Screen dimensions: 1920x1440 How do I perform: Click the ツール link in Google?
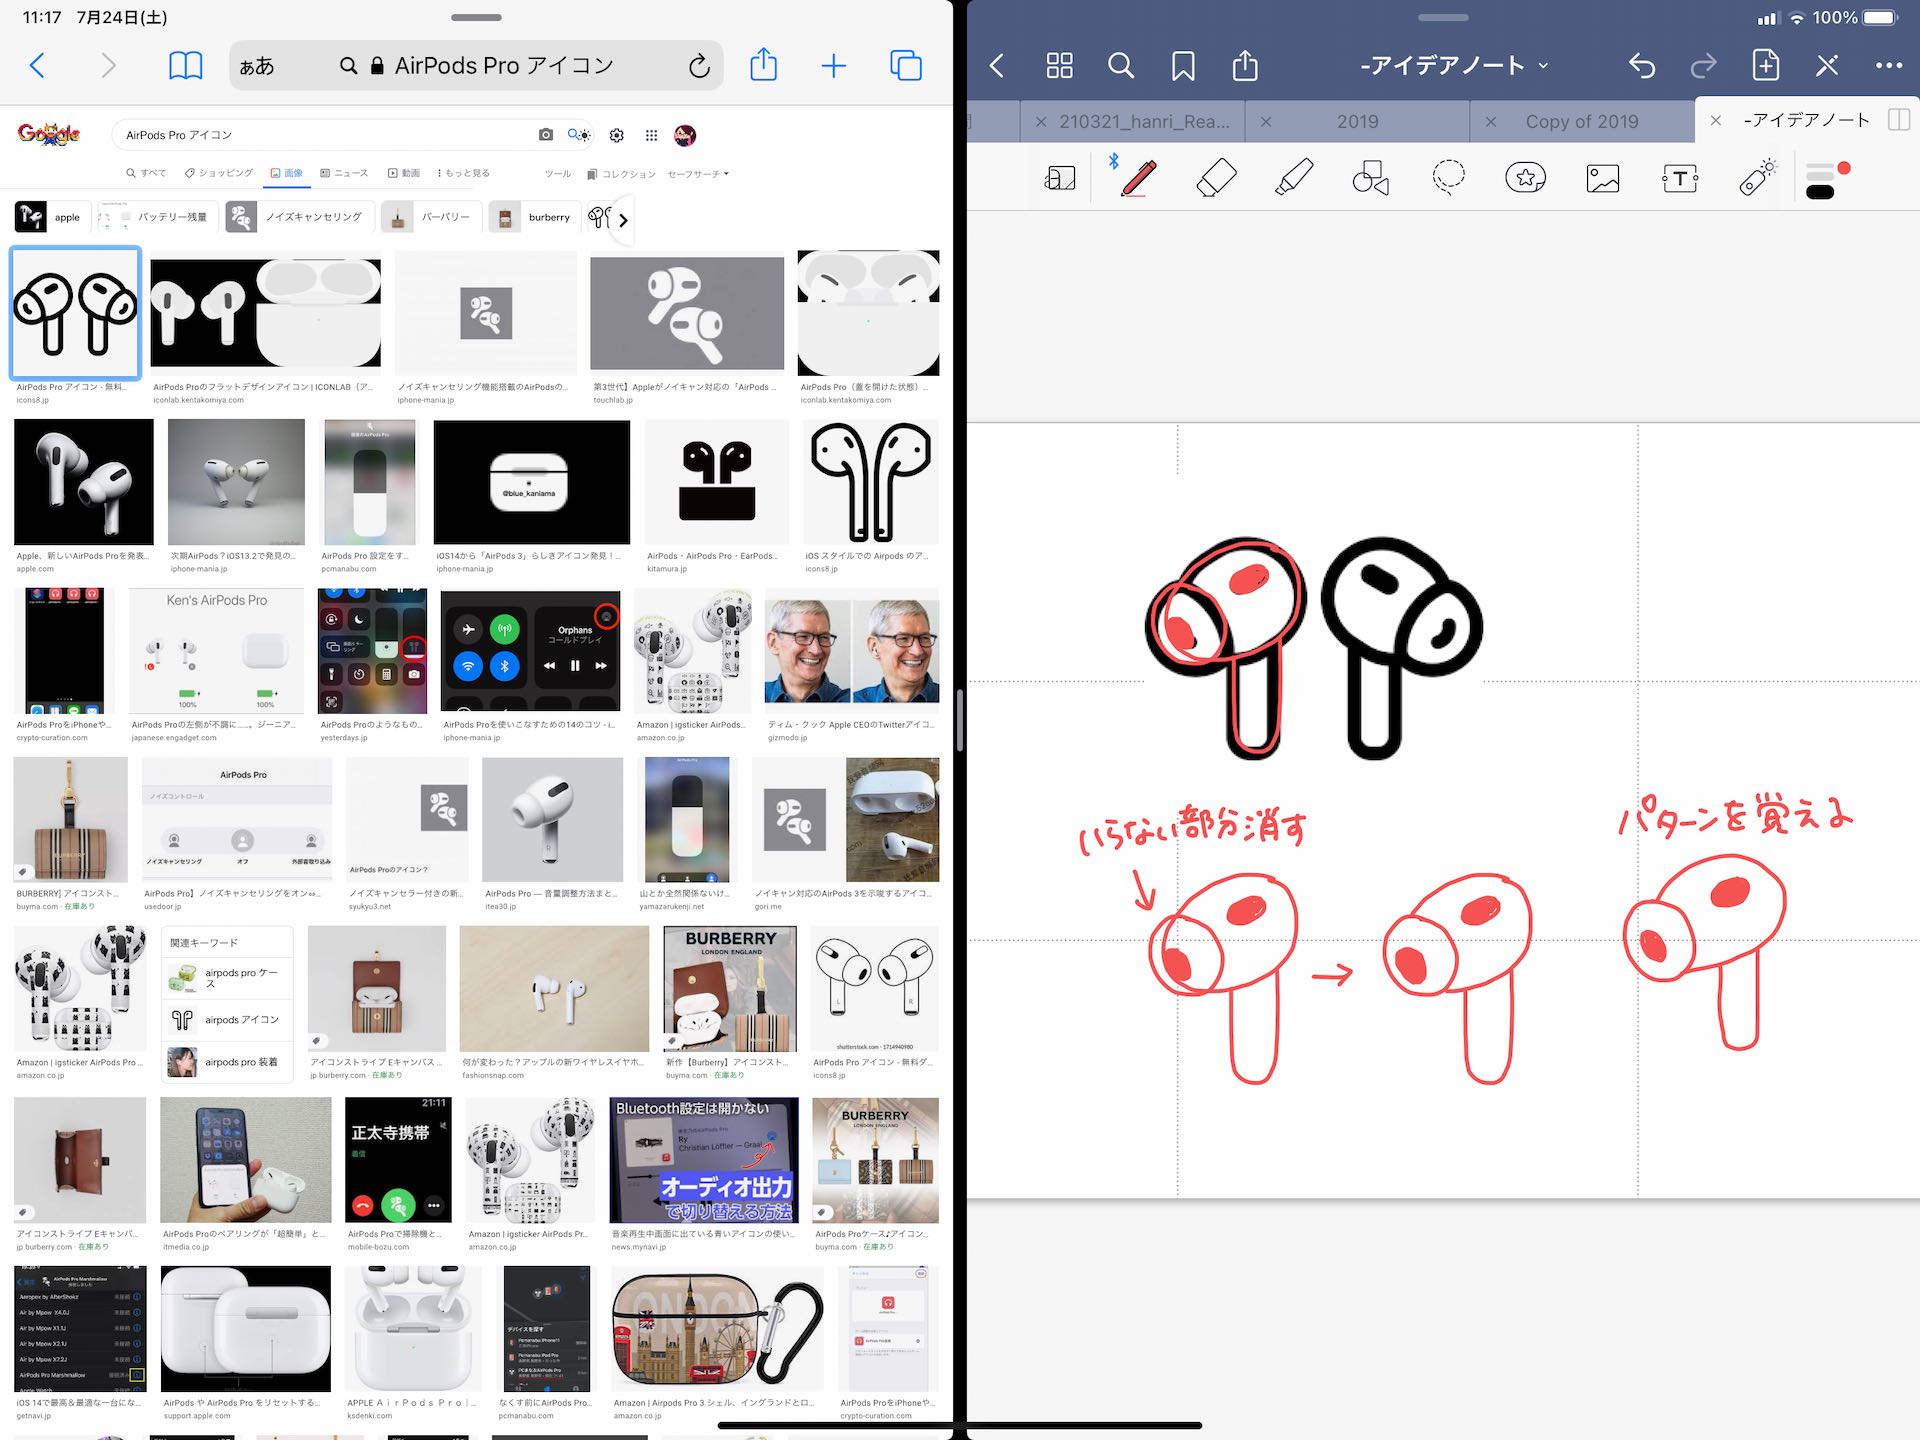click(558, 174)
